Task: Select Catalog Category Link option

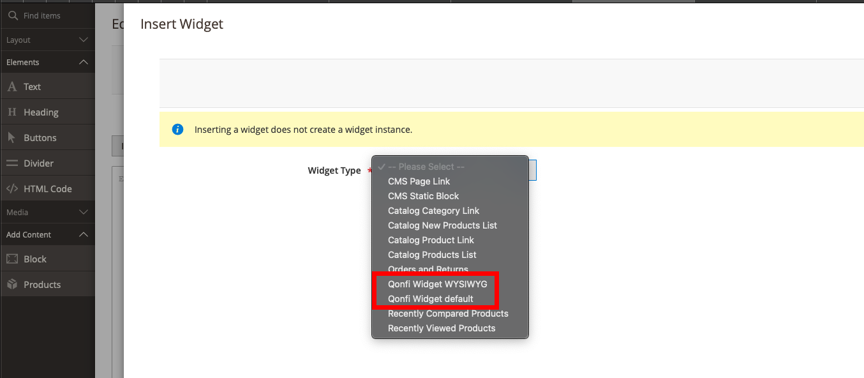Action: click(x=450, y=211)
